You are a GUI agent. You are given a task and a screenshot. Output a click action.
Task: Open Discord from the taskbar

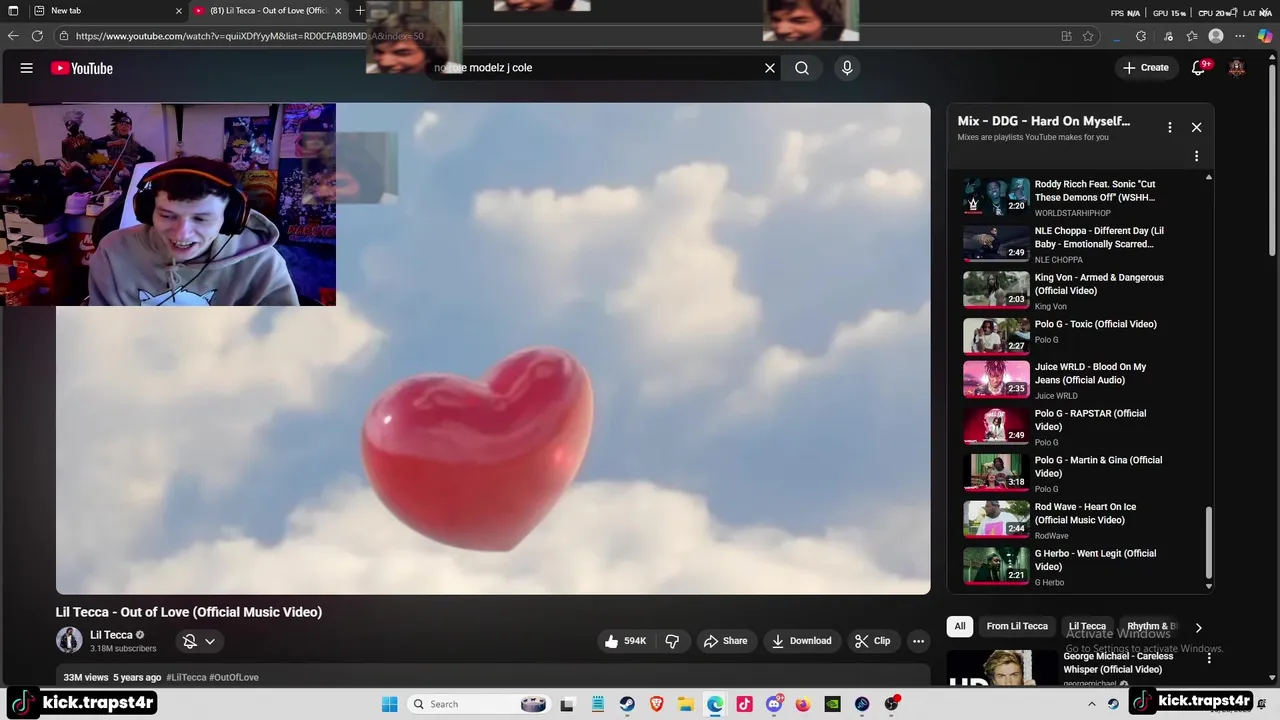pyautogui.click(x=774, y=704)
